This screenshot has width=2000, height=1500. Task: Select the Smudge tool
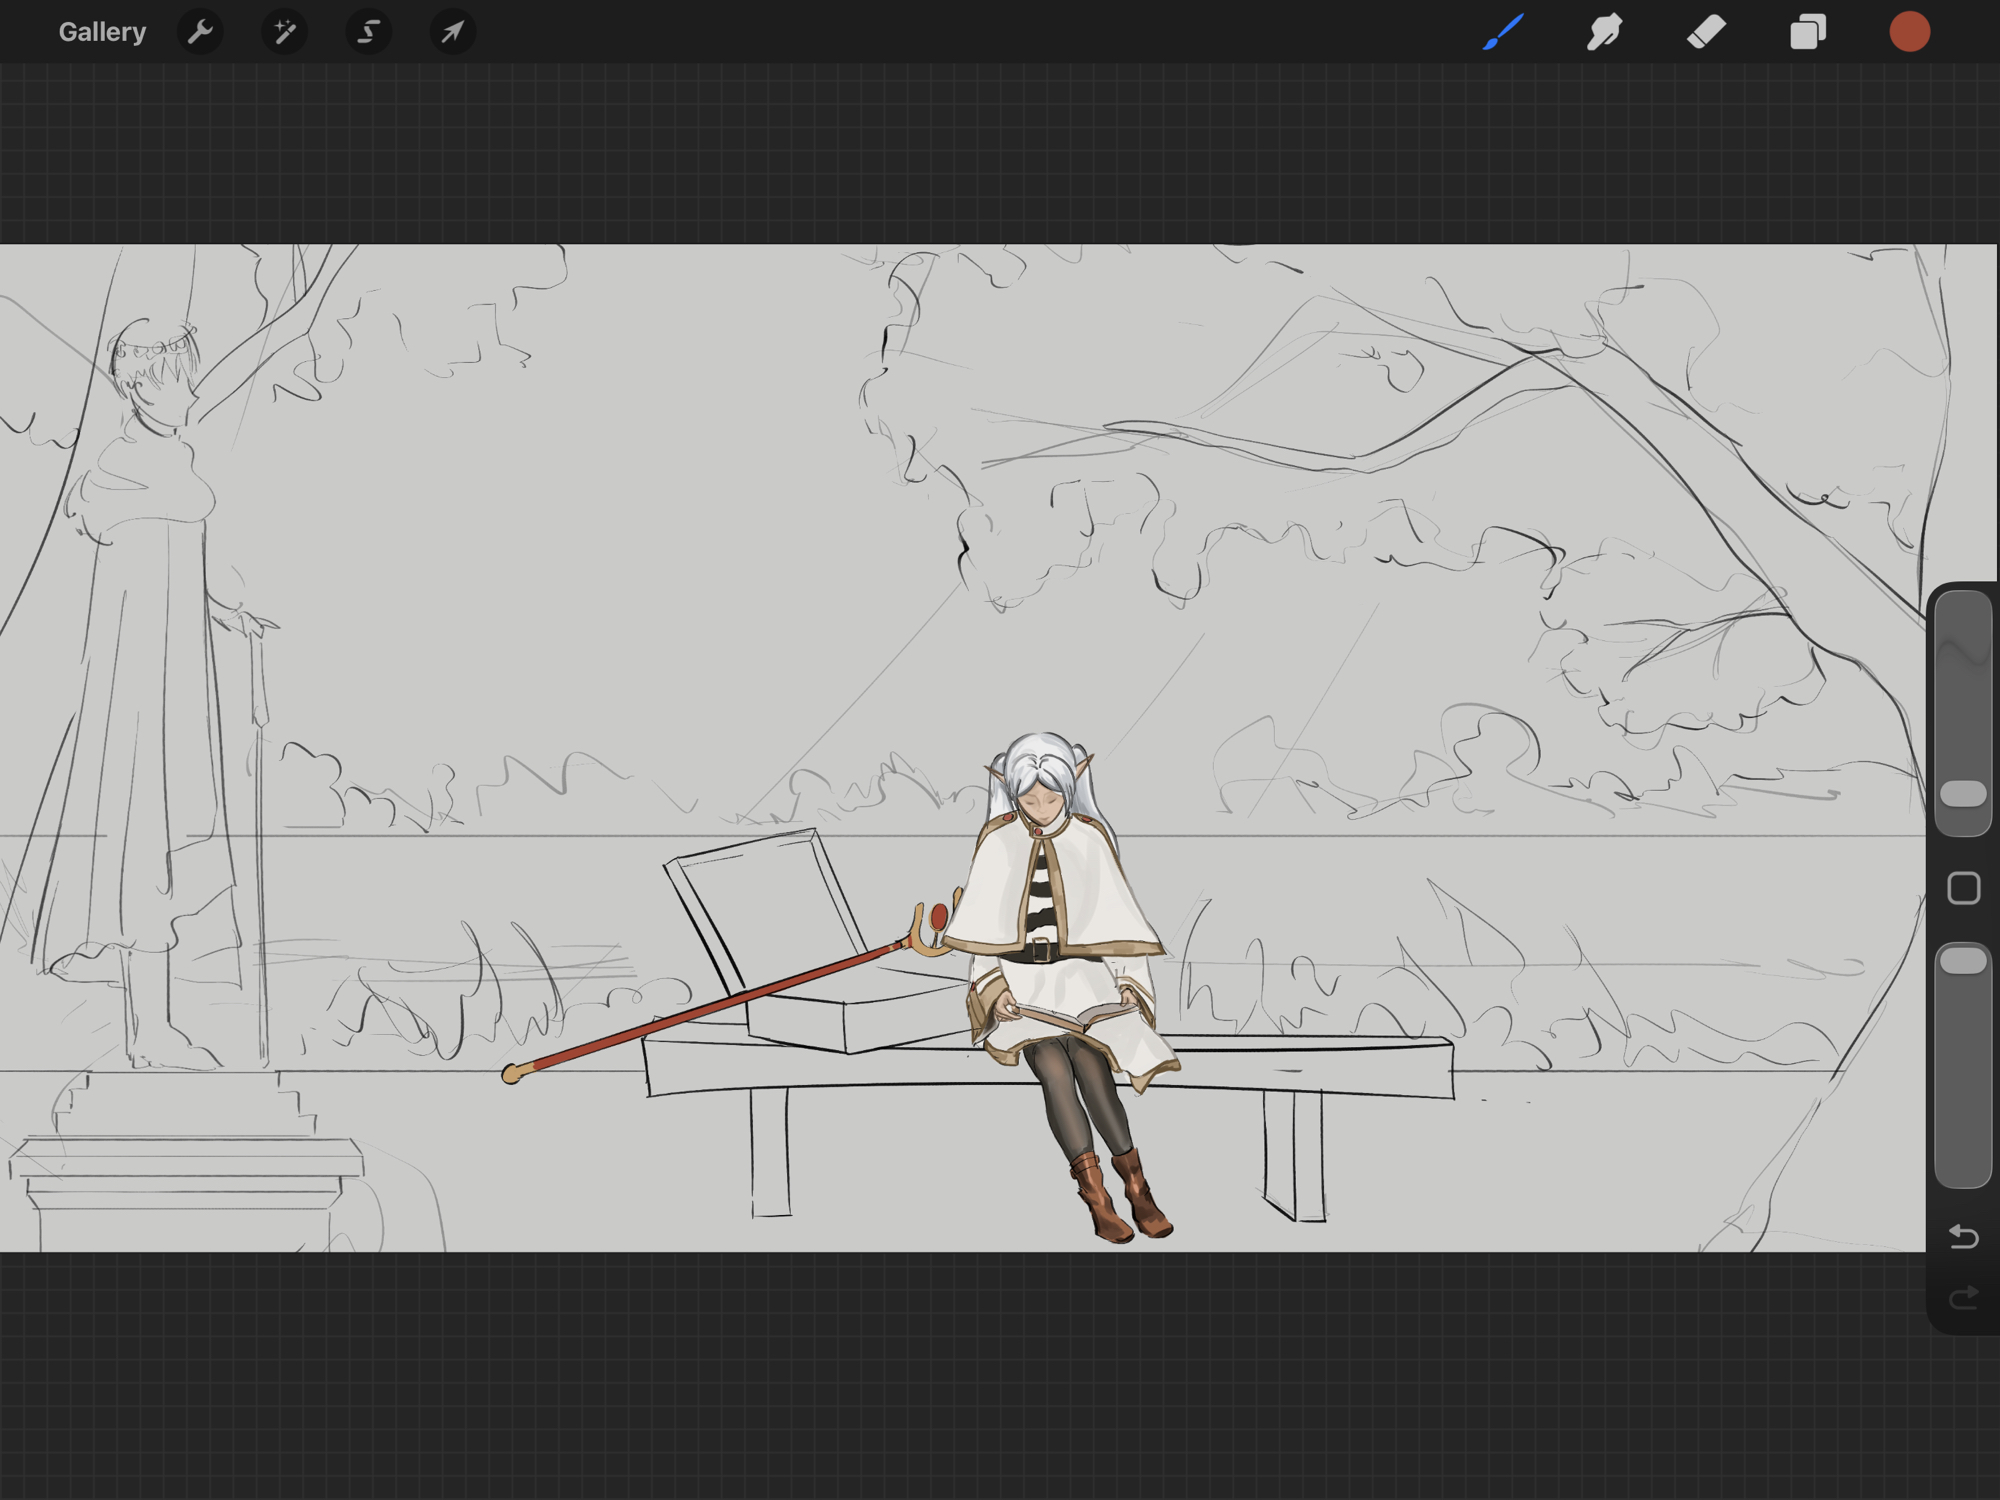1604,32
